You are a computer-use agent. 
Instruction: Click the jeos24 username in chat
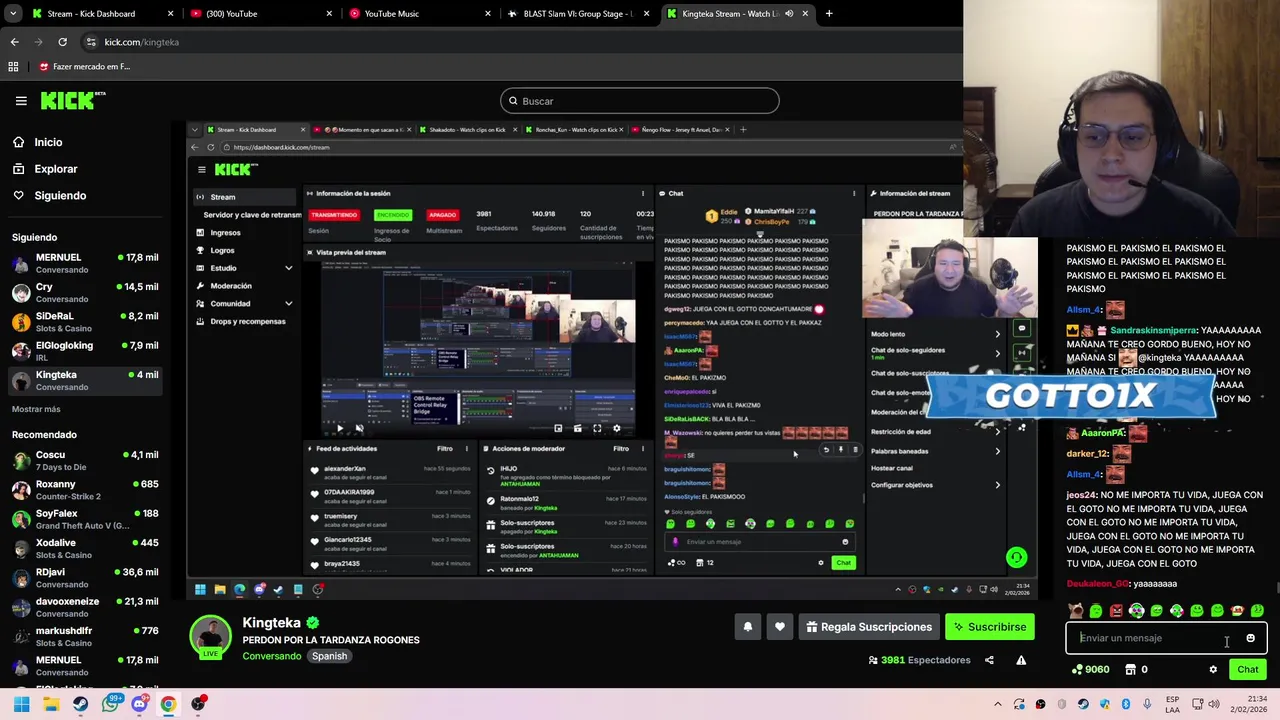tap(1082, 495)
